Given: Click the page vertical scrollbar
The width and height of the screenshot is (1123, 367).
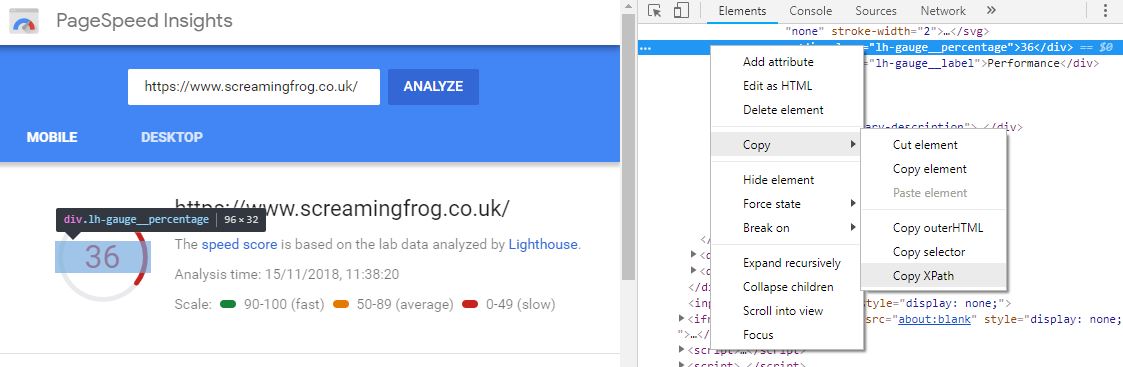Looking at the screenshot, I should (x=628, y=143).
